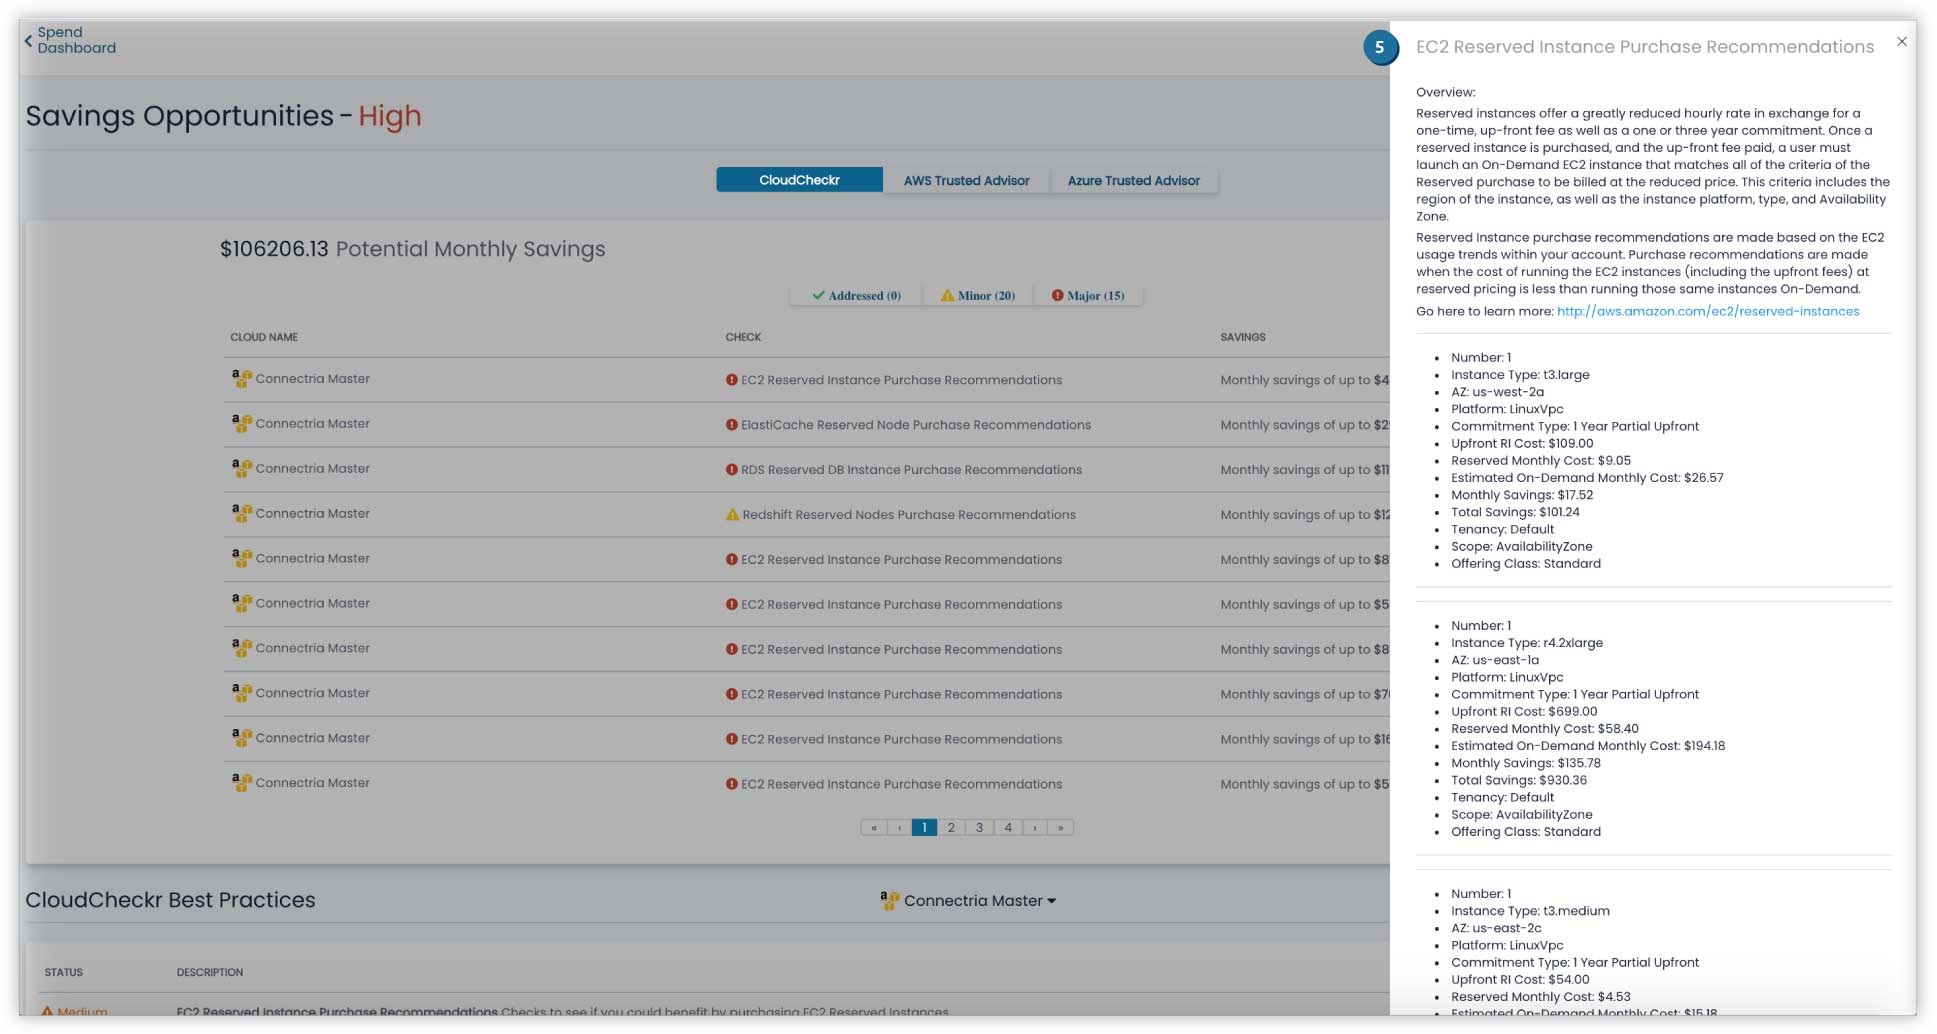Click "Total Savings: $930.36"
Screen dimensions: 1937x1034
pos(1519,780)
